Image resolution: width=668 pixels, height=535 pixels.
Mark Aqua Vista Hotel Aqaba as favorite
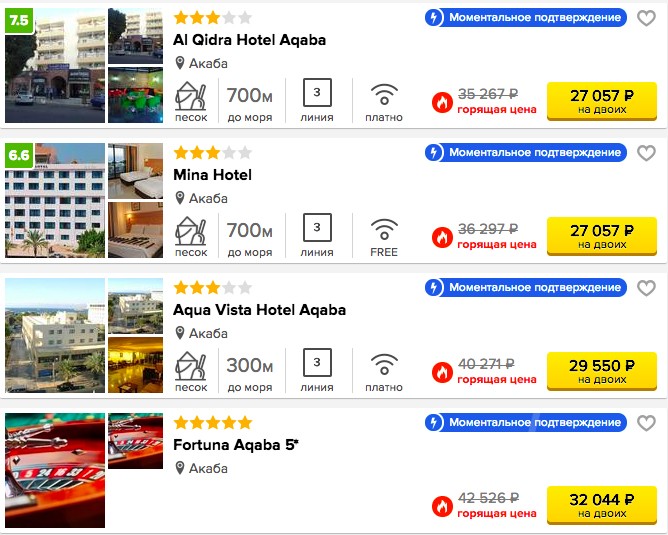pos(646,288)
